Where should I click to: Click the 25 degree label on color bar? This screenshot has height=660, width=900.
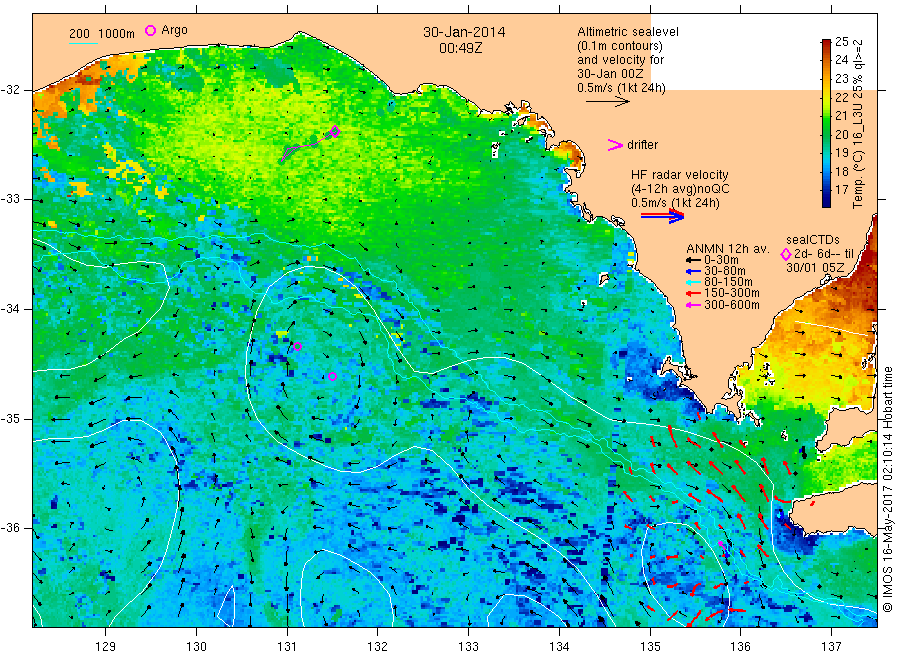tap(841, 41)
